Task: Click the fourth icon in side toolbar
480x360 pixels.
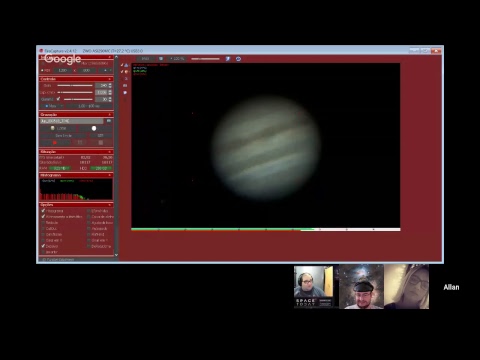Action: click(x=125, y=86)
